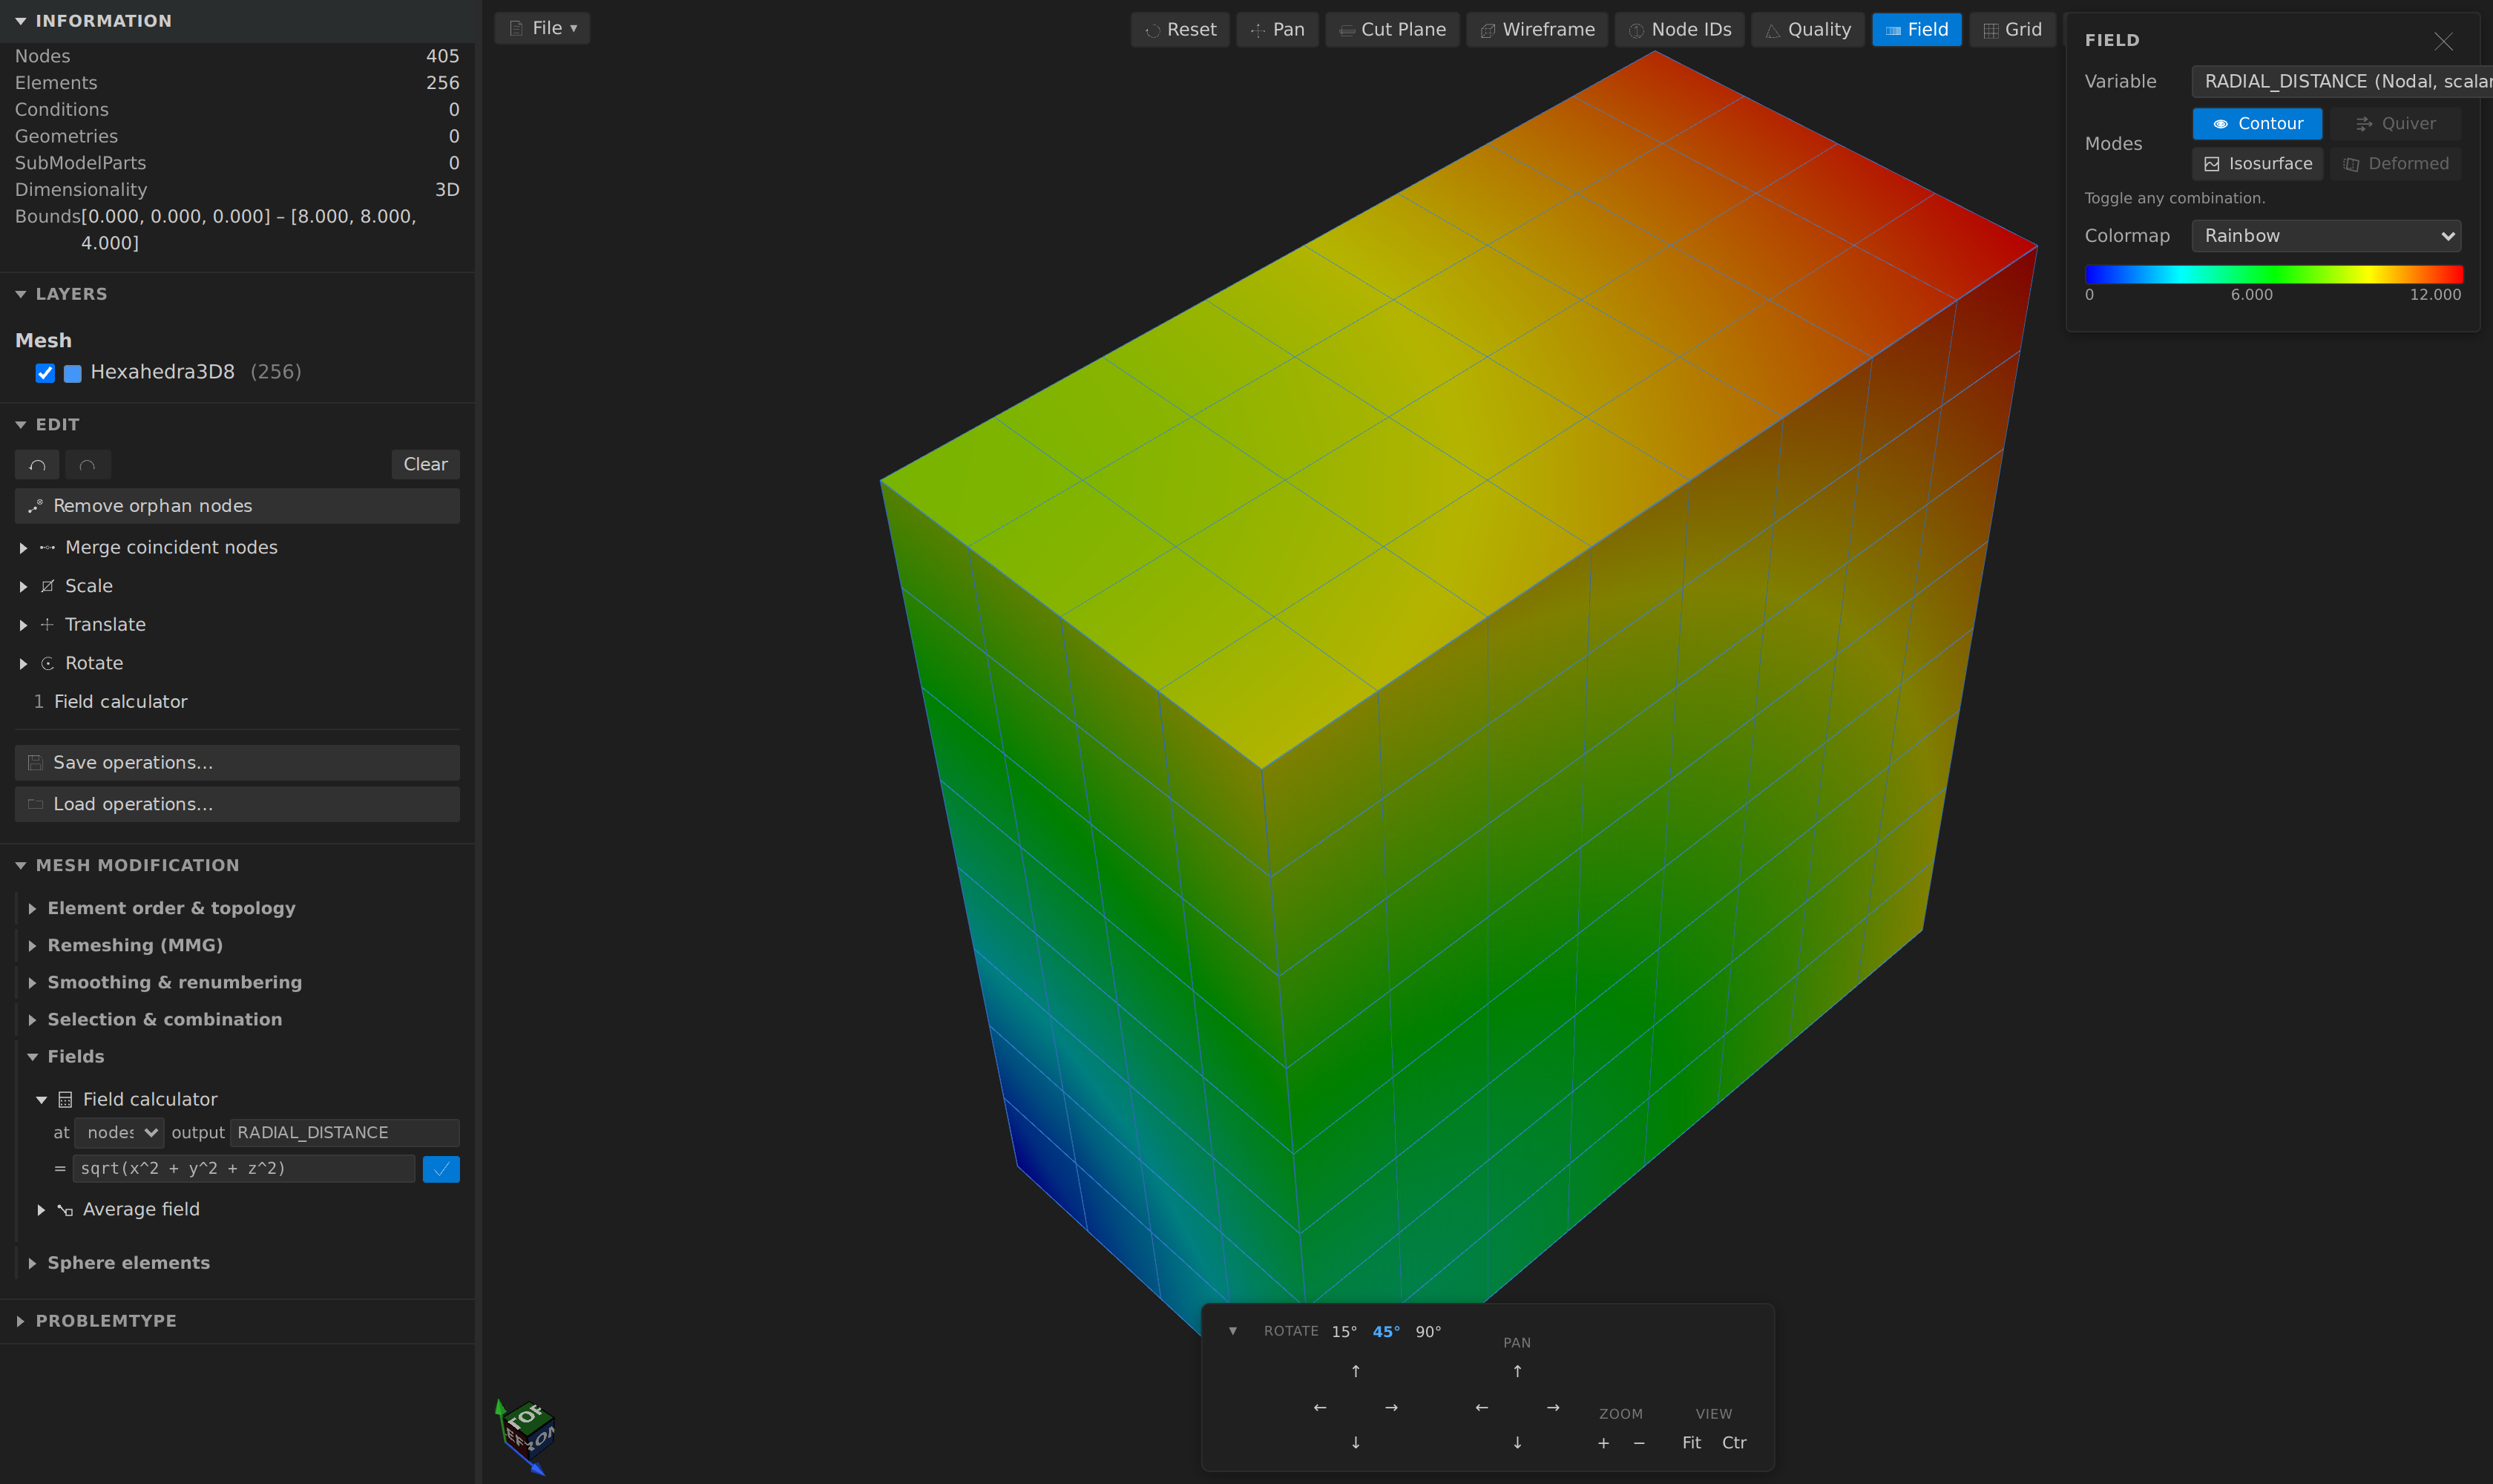
Task: Toggle Quiver mode
Action: click(2395, 123)
